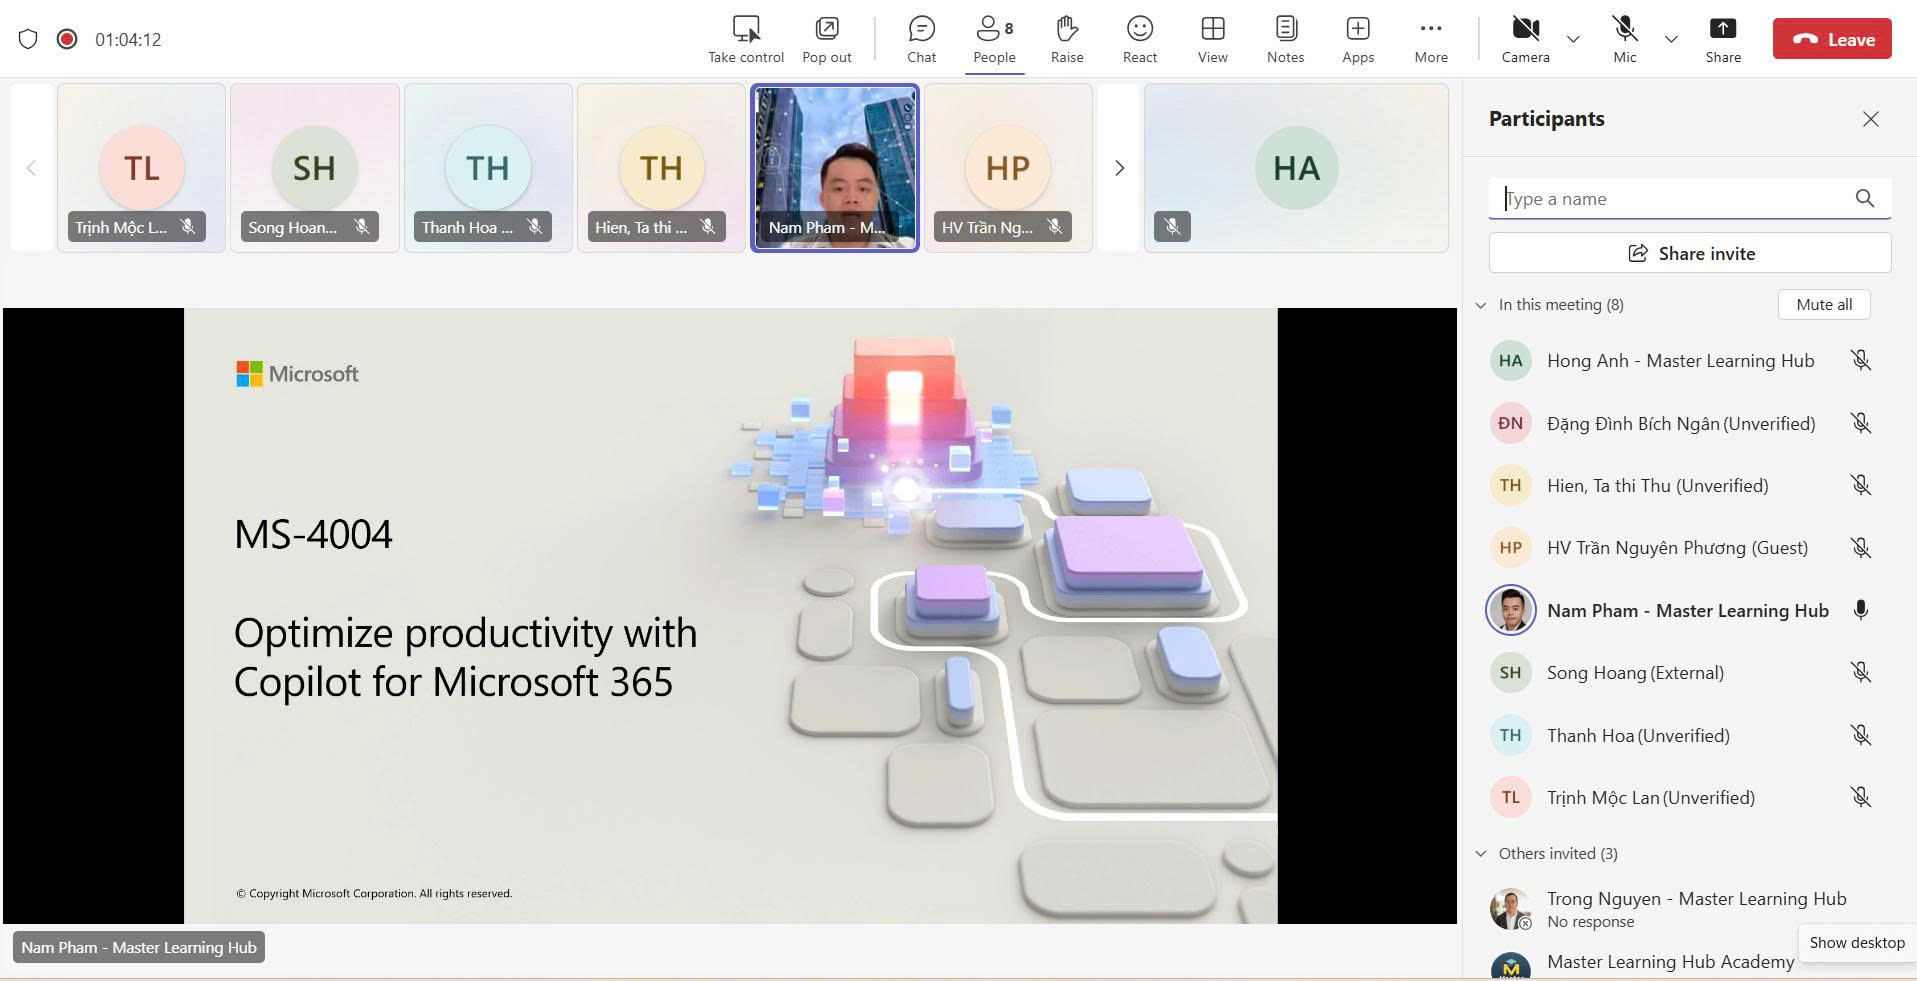
Task: Toggle the People panel icon
Action: [994, 40]
